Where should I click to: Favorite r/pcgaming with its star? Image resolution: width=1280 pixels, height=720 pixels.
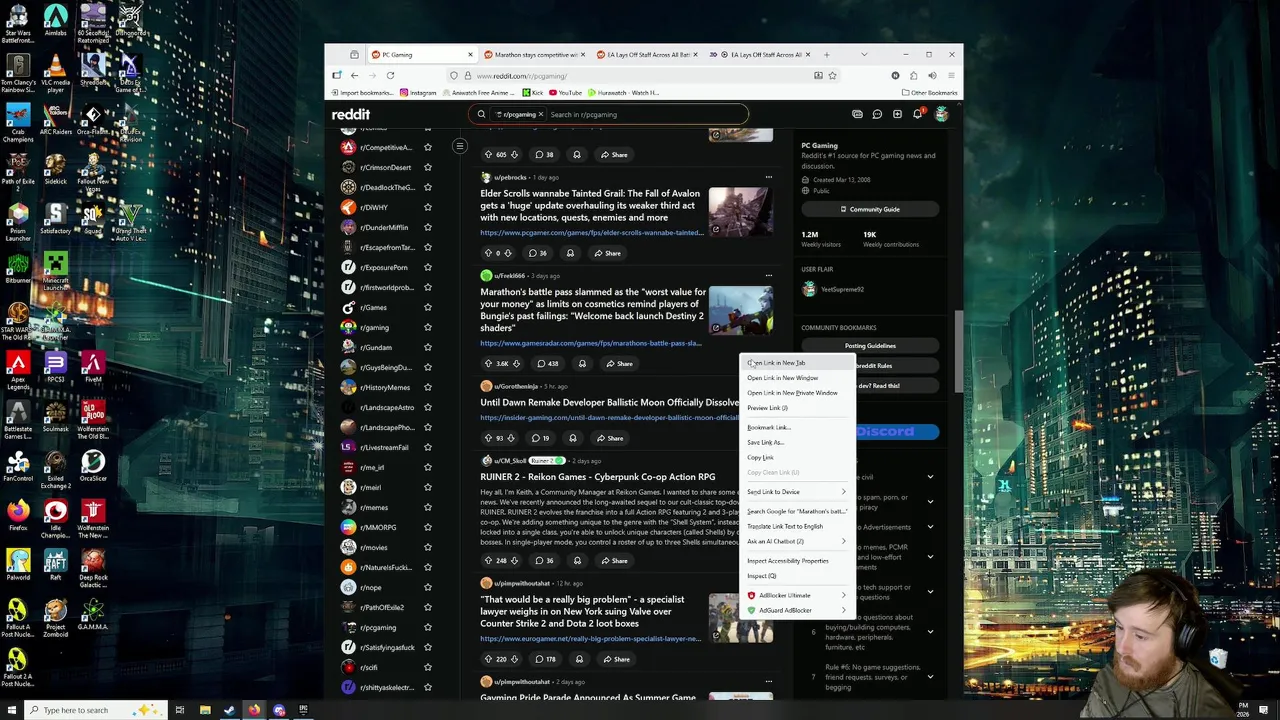pos(427,627)
